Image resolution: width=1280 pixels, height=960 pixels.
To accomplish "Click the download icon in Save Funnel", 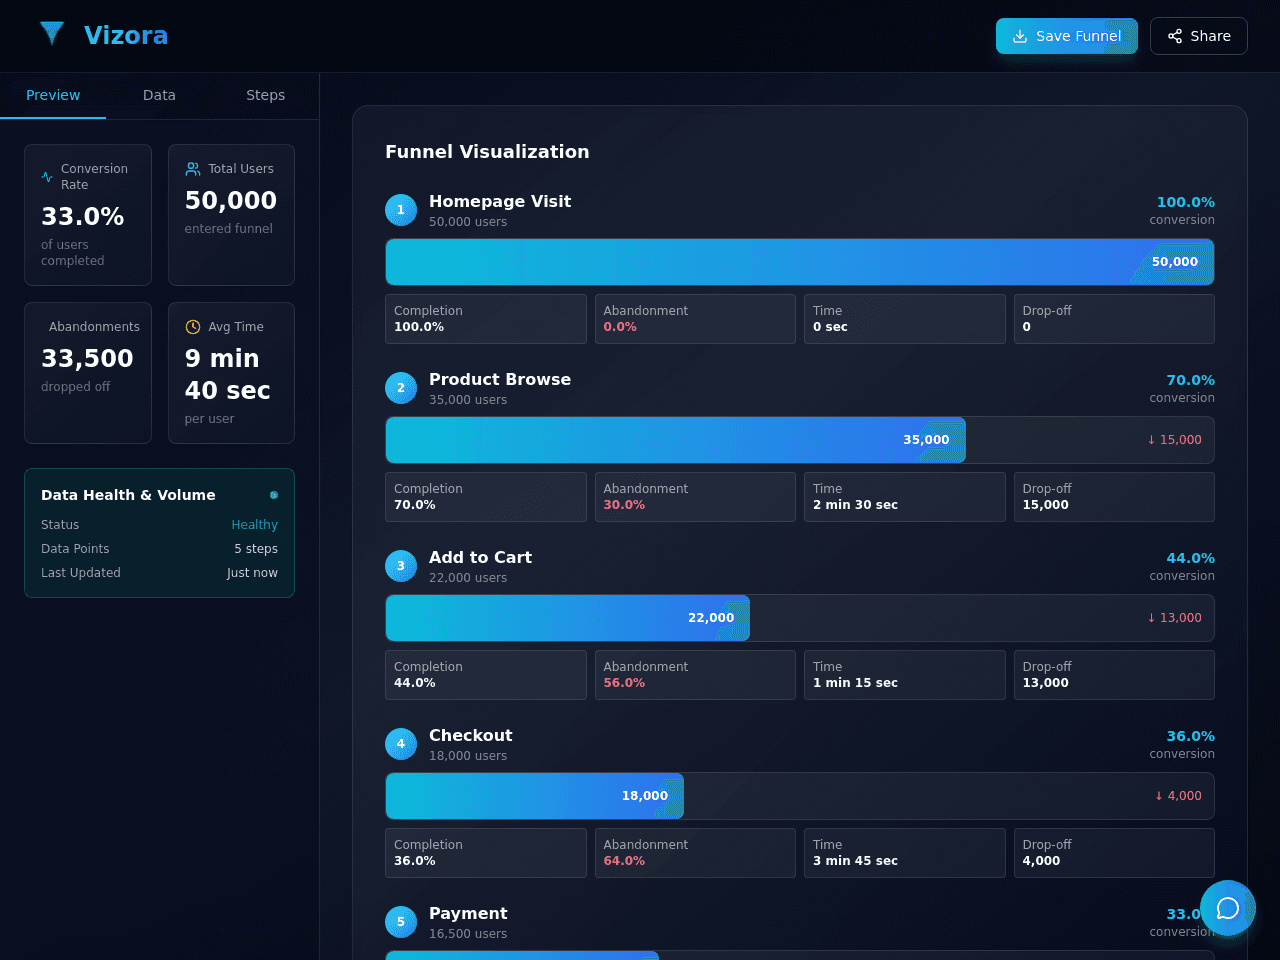I will 1020,36.
